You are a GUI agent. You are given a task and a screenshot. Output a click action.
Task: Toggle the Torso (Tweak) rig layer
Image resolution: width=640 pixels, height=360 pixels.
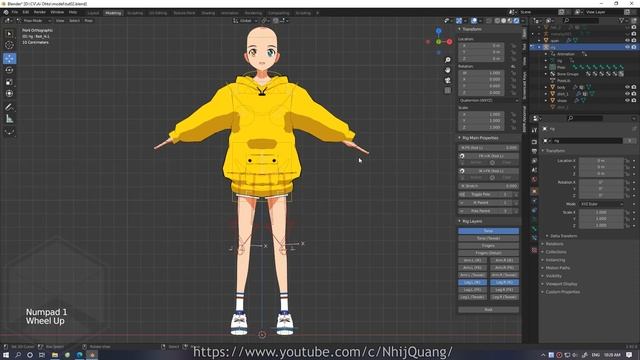(x=488, y=238)
